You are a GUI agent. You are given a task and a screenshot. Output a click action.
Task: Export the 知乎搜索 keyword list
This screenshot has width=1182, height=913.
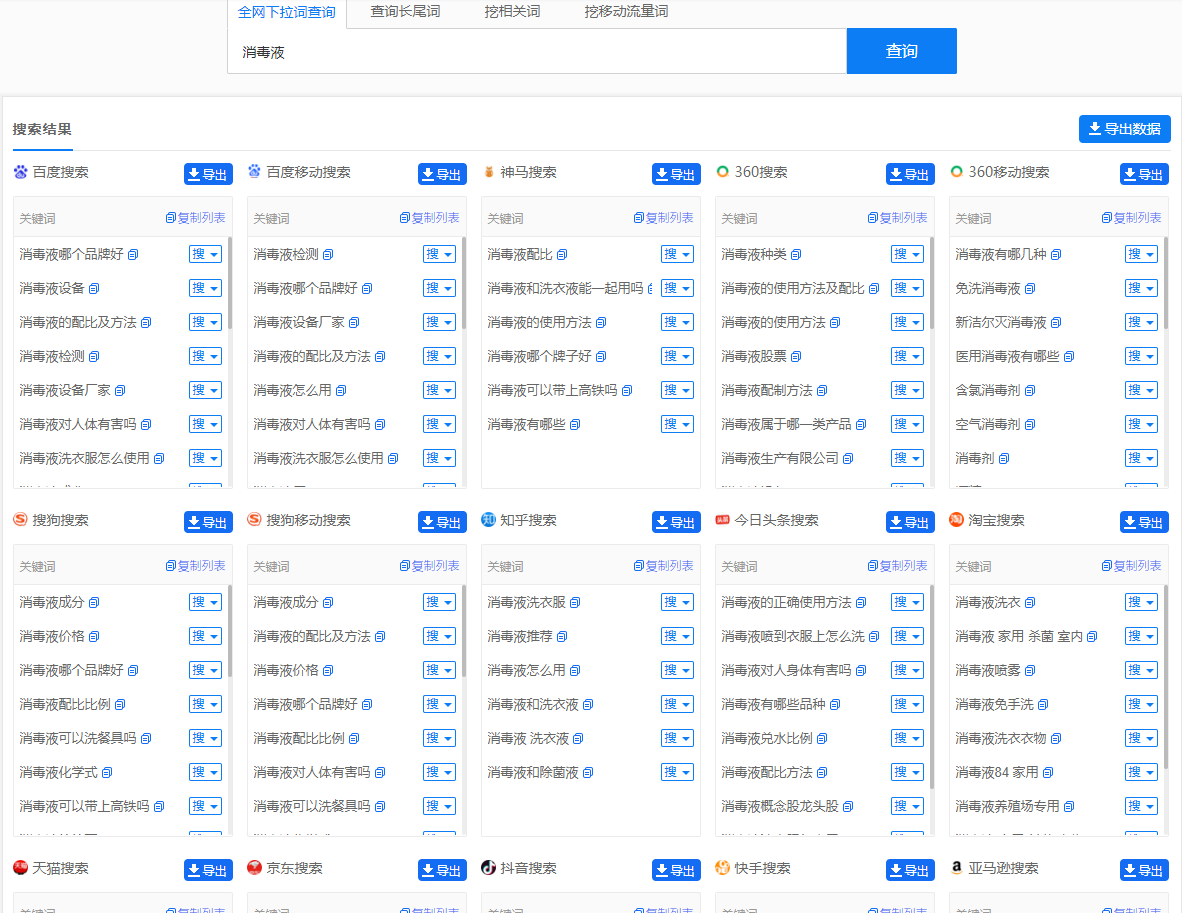(x=676, y=522)
